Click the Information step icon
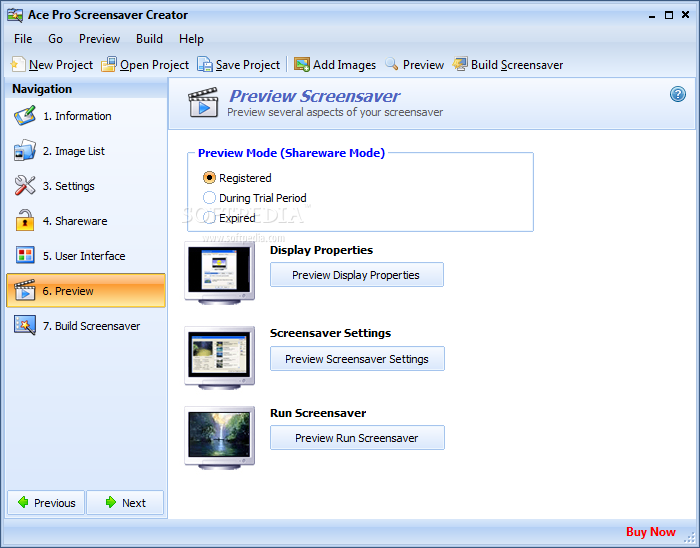The width and height of the screenshot is (700, 548). click(x=25, y=116)
